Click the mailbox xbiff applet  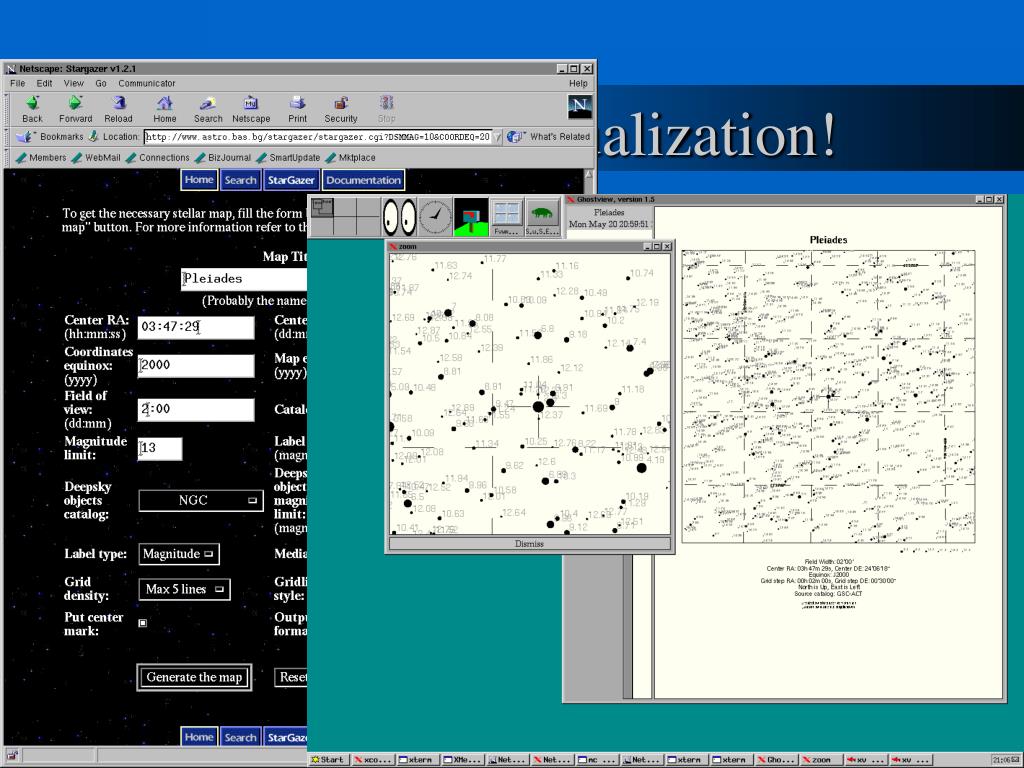[471, 217]
